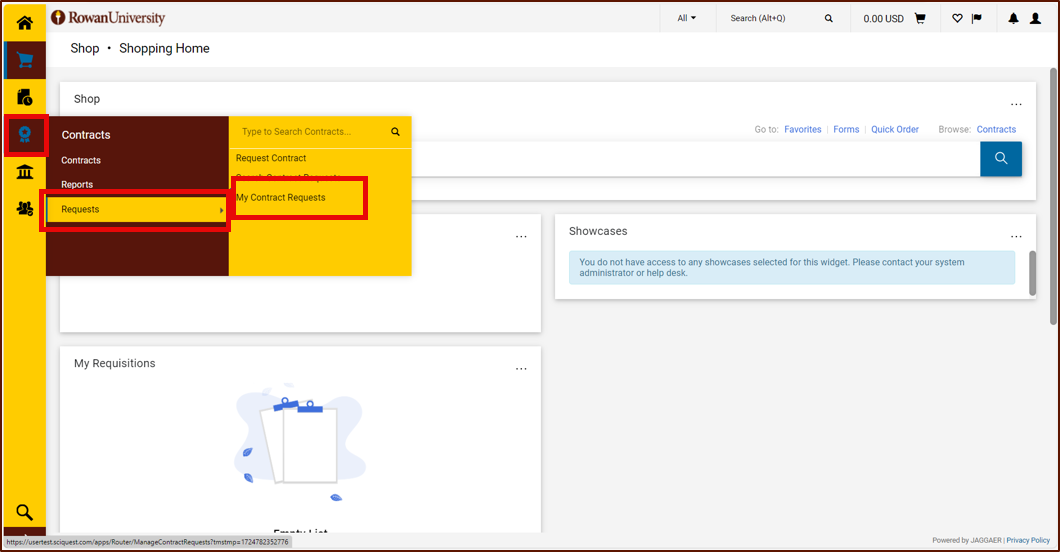The image size is (1060, 552).
Task: Open the Suppliers people sidebar icon
Action: [x=25, y=209]
